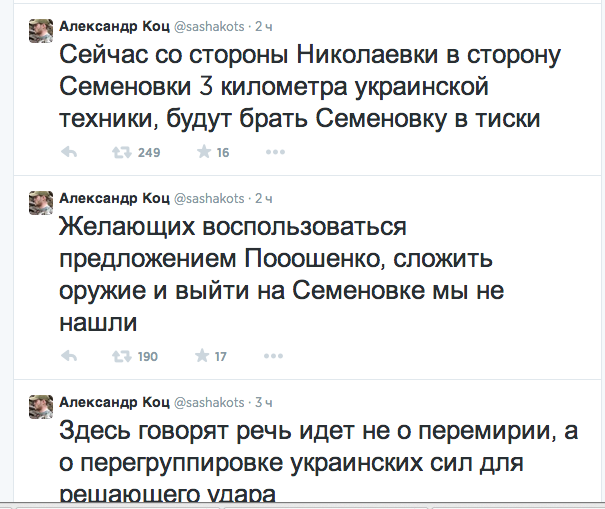Open the 3 ч timestamp link
This screenshot has width=605, height=509.
[266, 400]
